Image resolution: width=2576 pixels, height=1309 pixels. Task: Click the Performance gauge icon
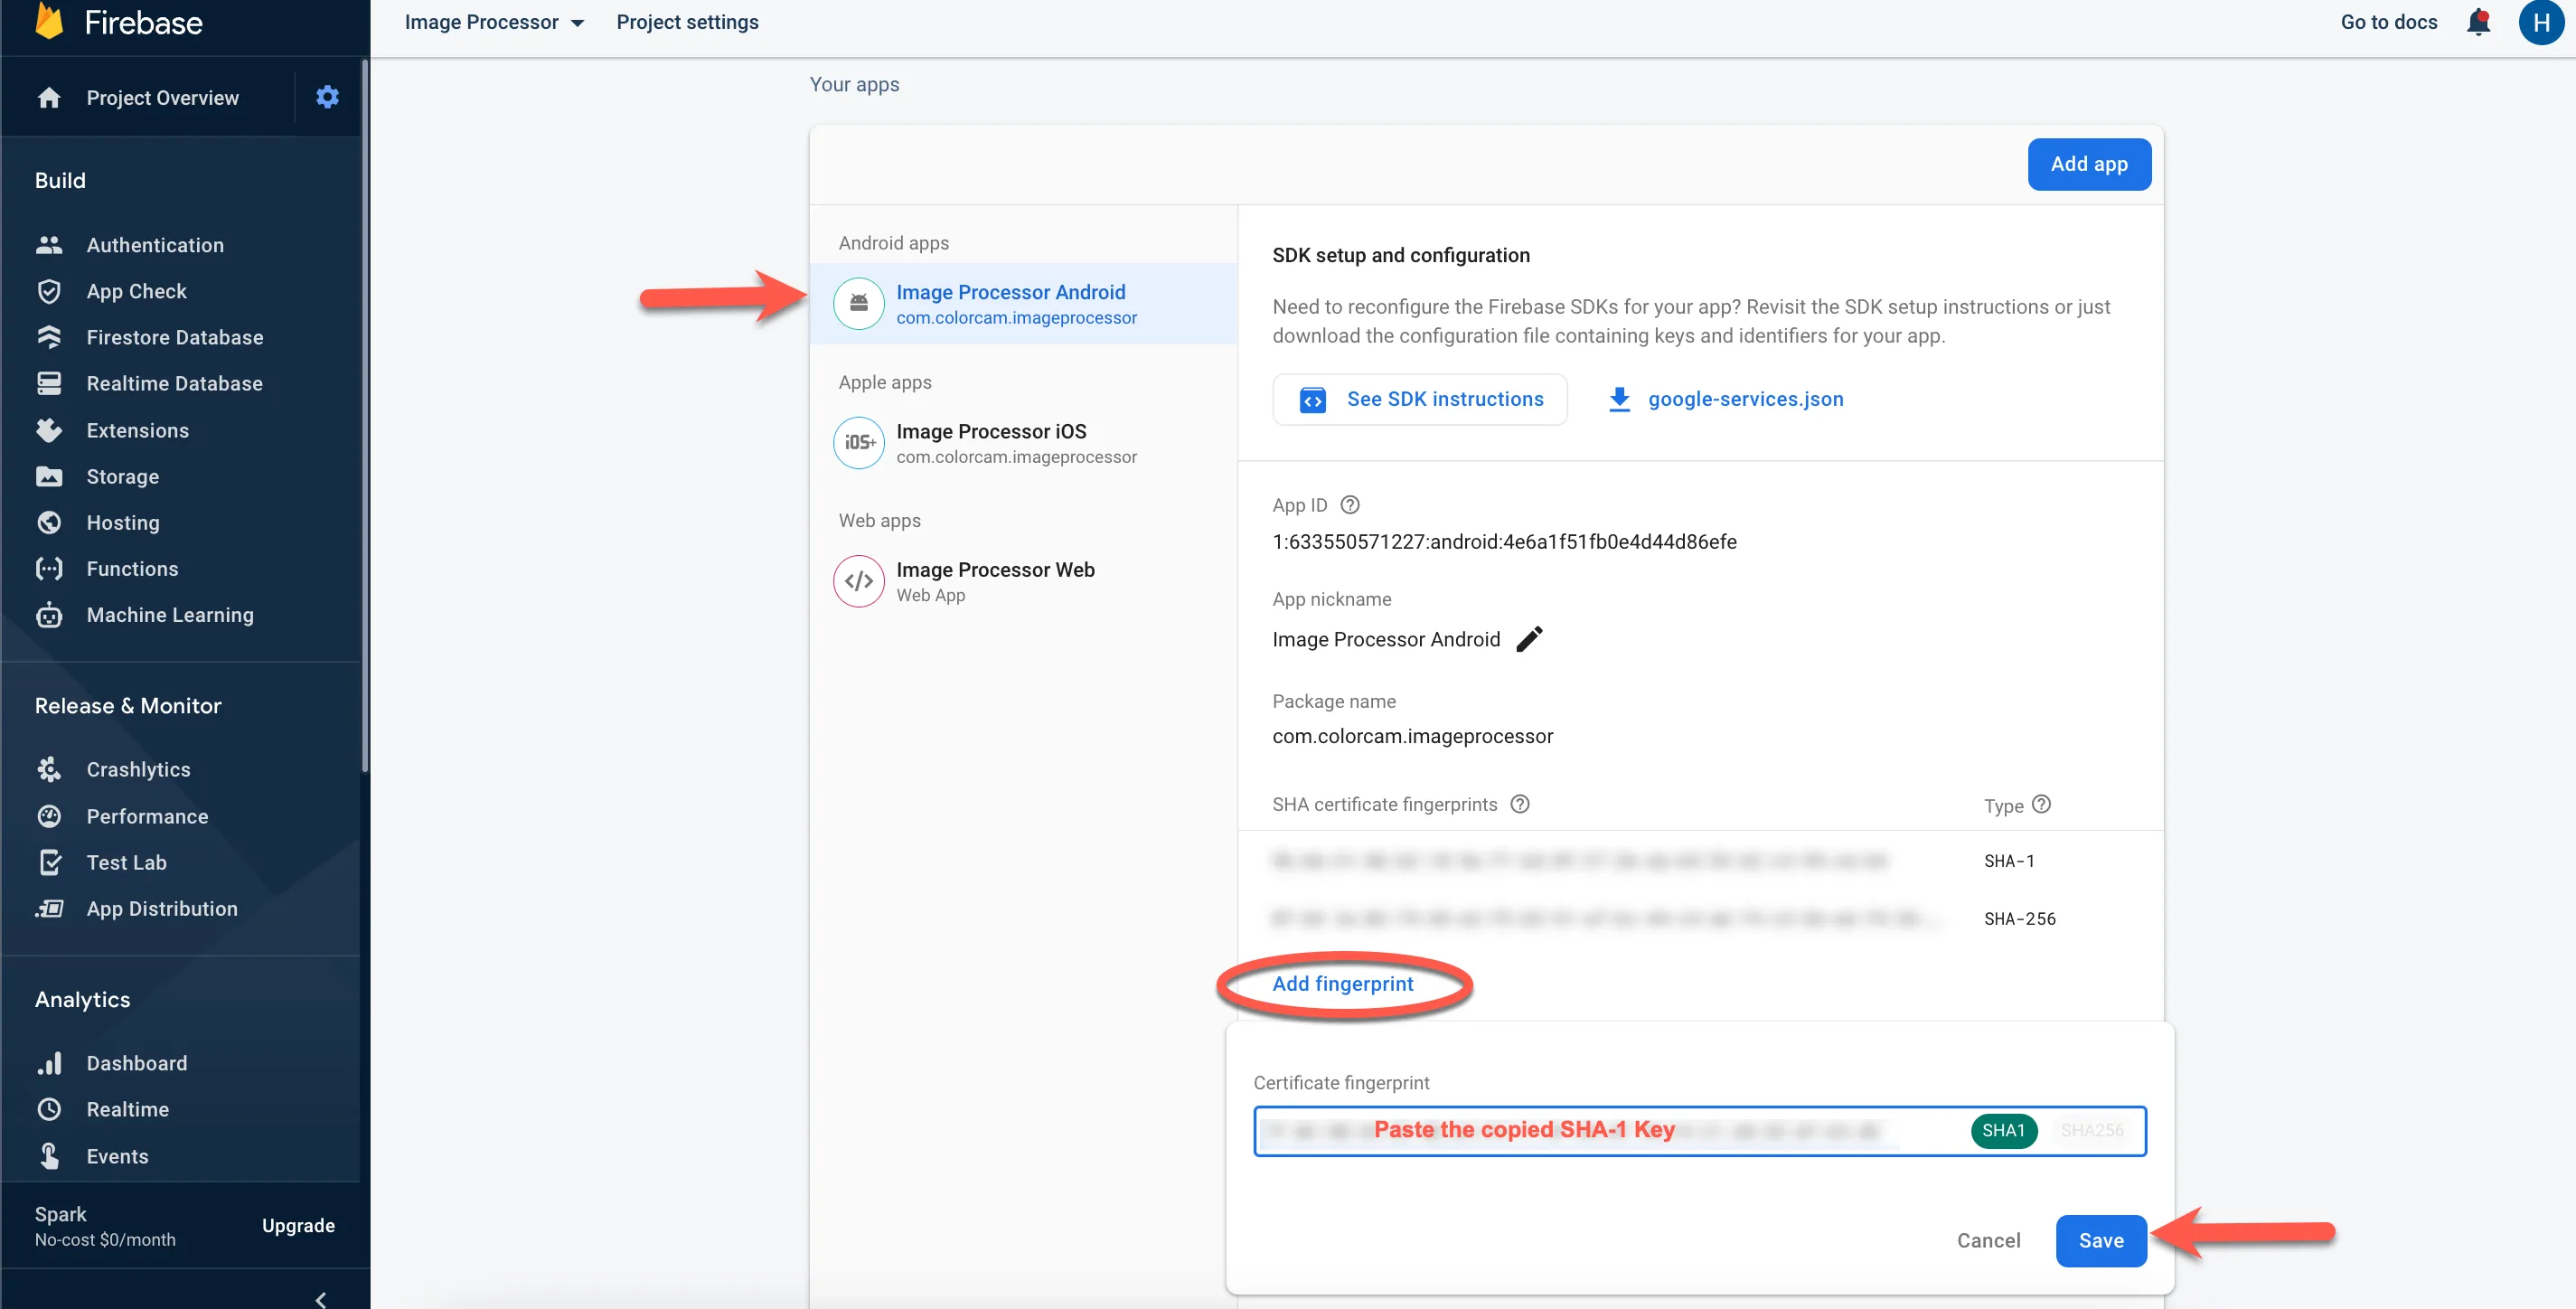(x=49, y=816)
